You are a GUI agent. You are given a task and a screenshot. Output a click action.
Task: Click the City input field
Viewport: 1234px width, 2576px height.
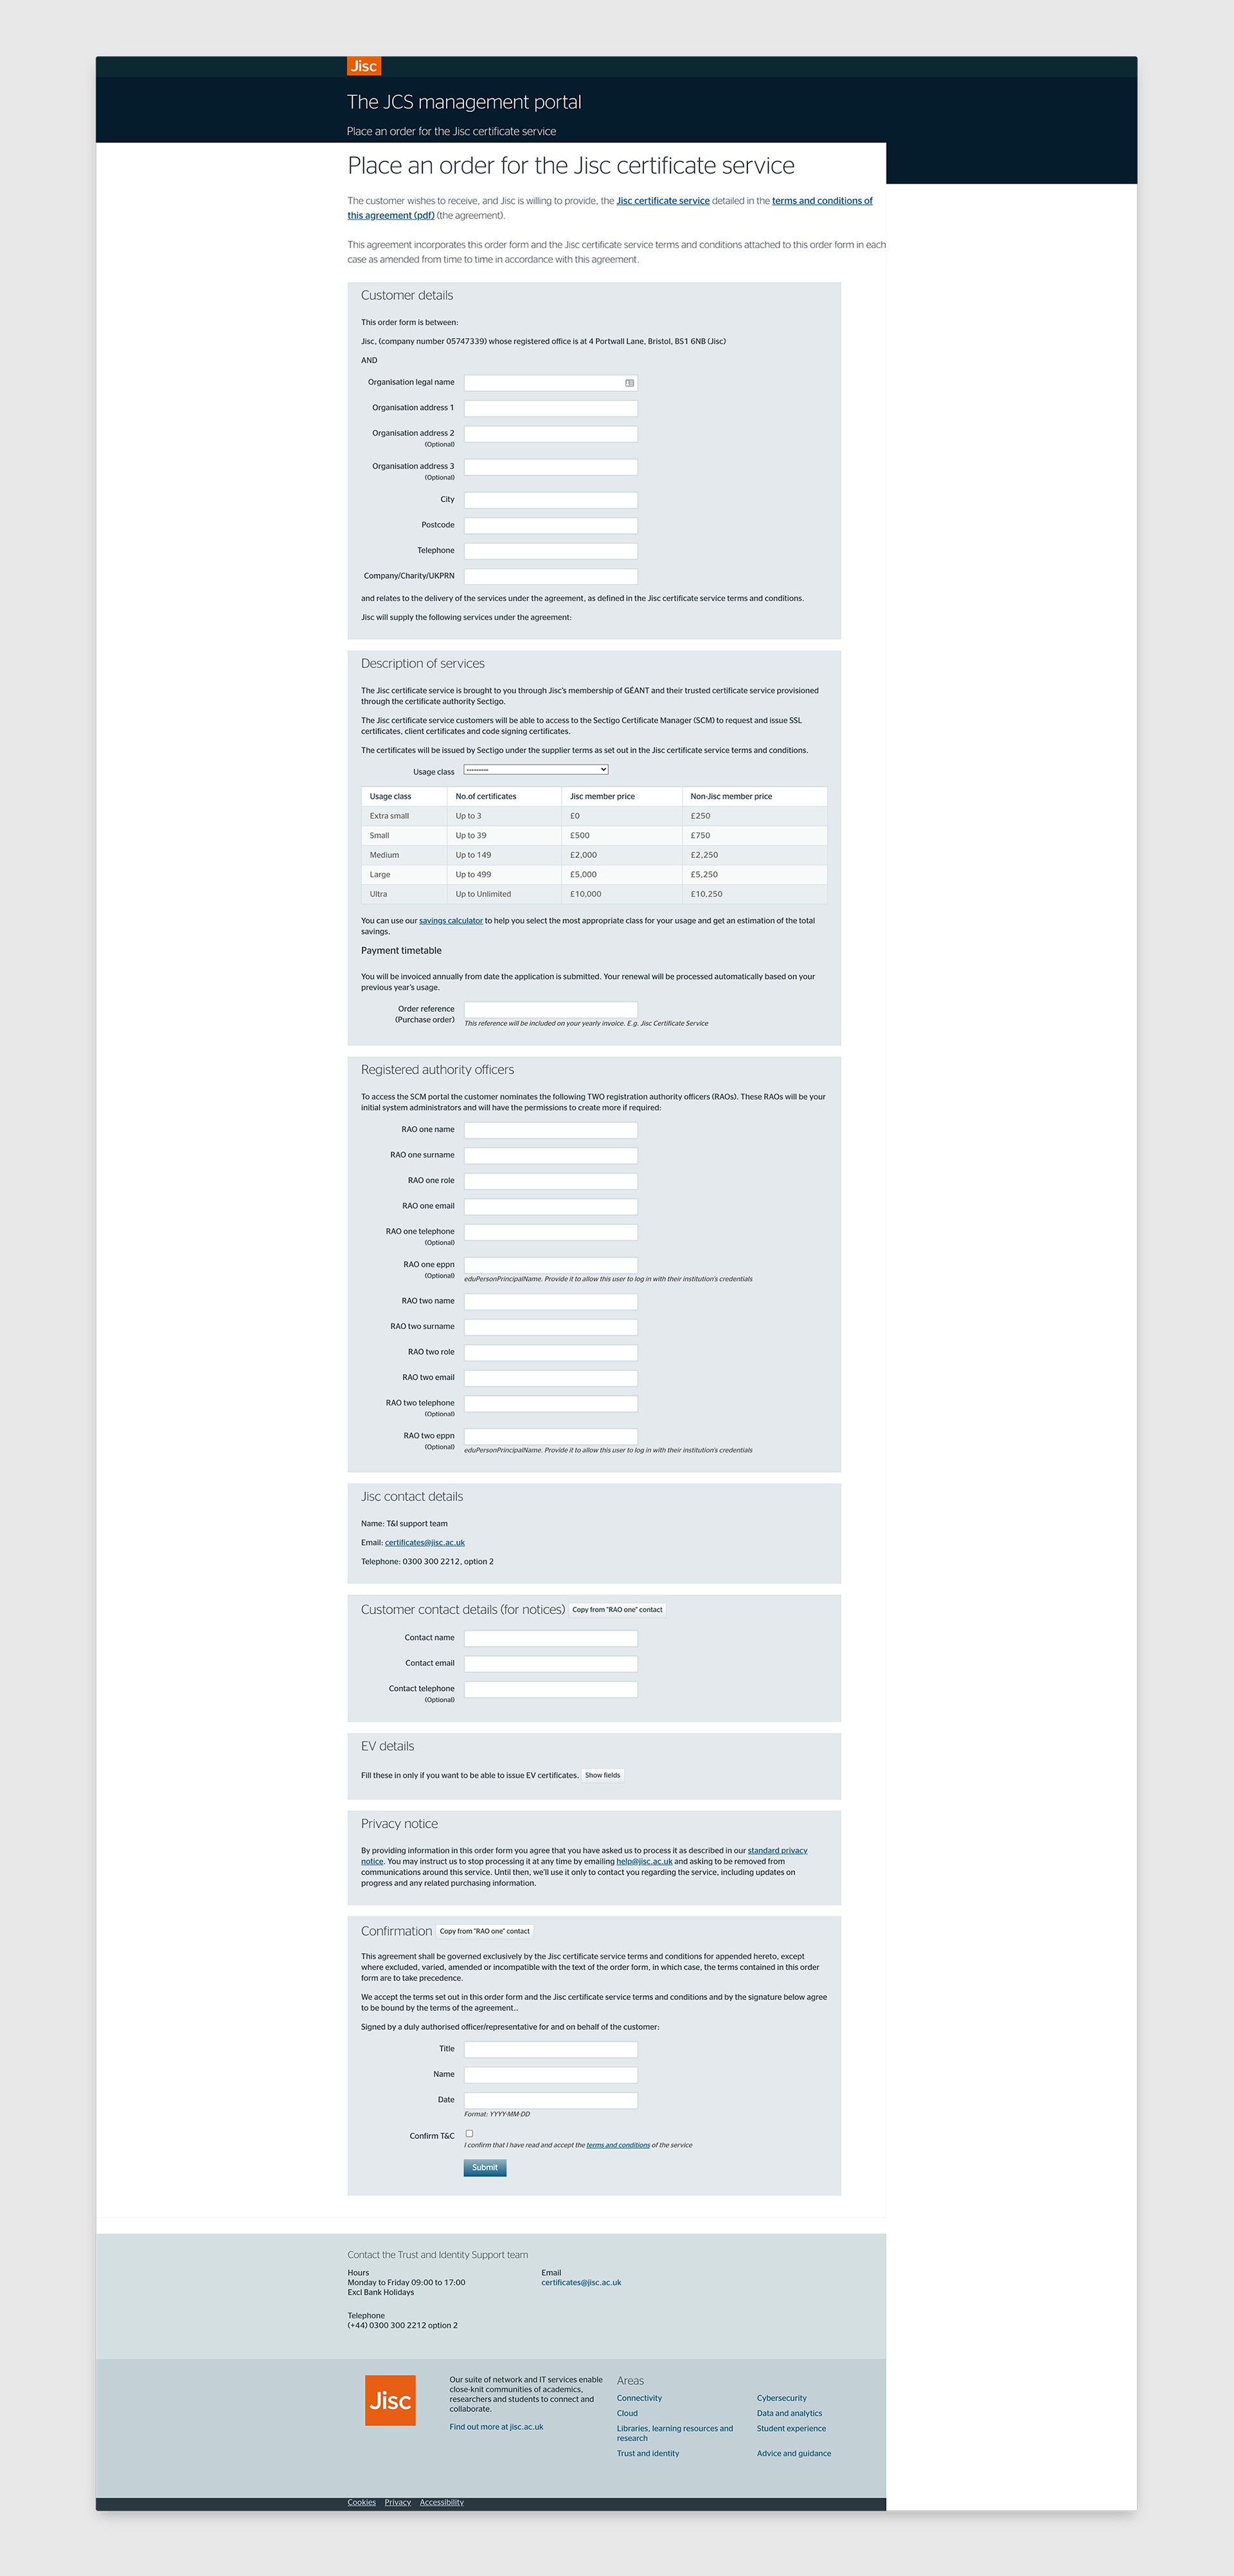[x=551, y=500]
